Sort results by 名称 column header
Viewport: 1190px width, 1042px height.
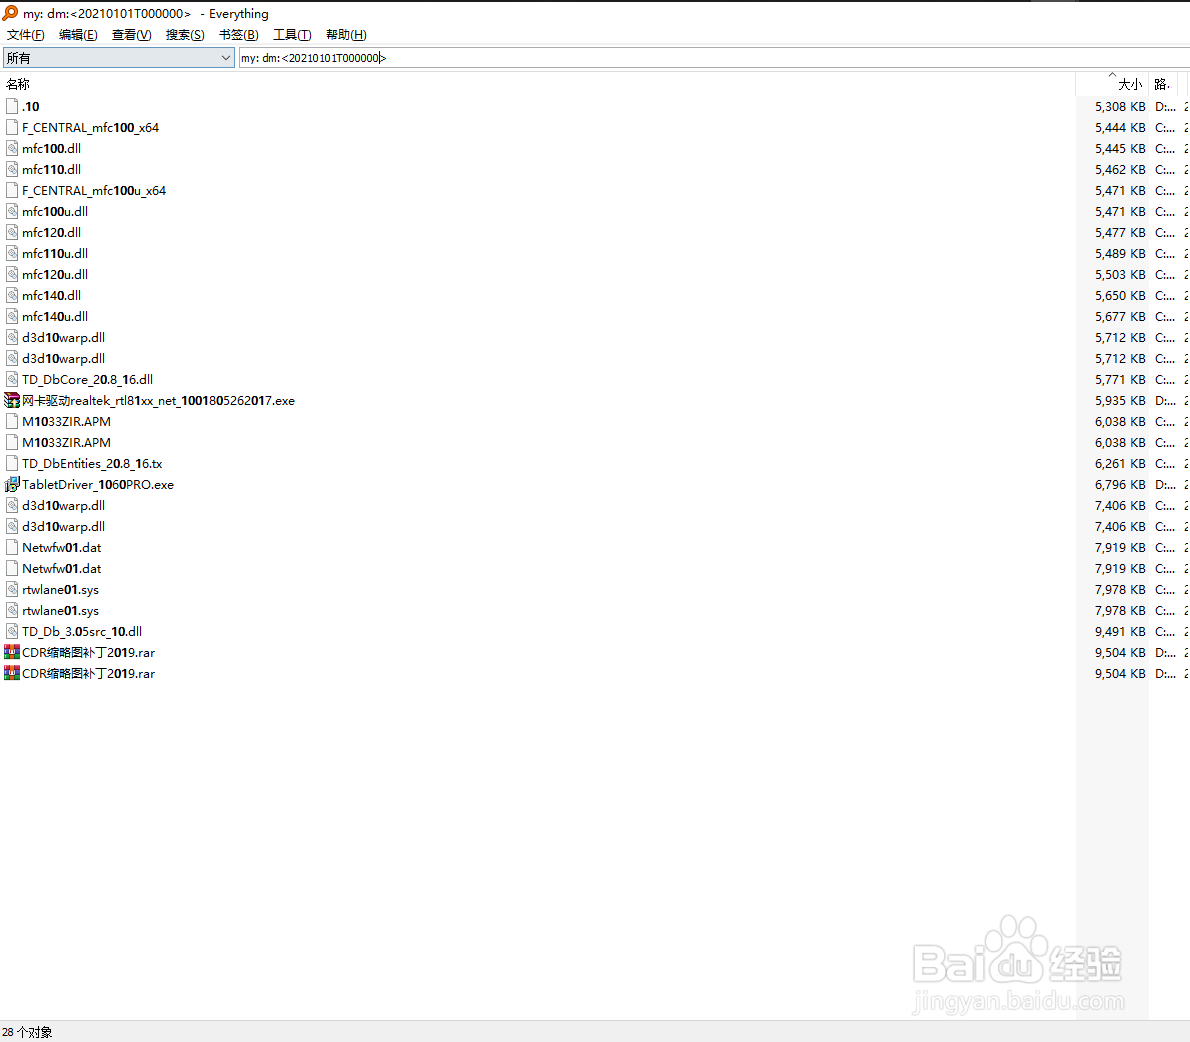point(537,84)
